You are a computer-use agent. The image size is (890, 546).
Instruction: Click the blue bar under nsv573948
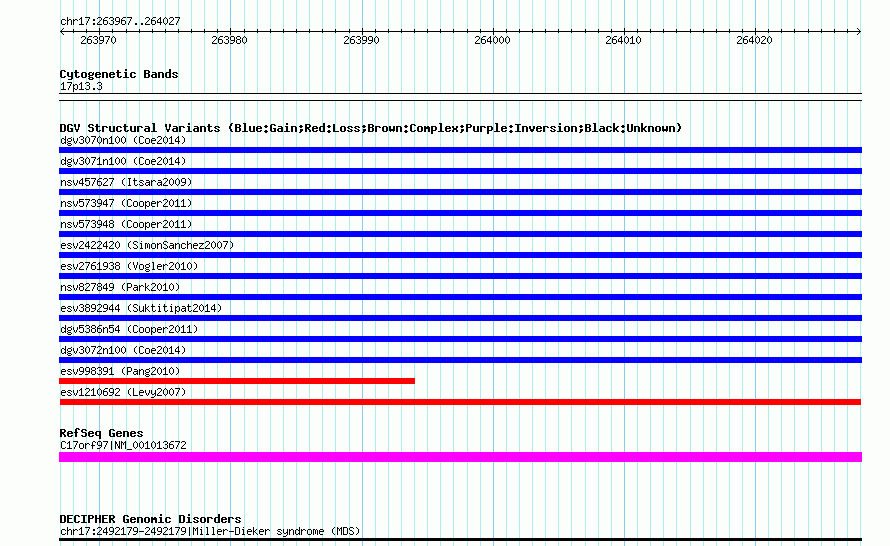coord(460,234)
